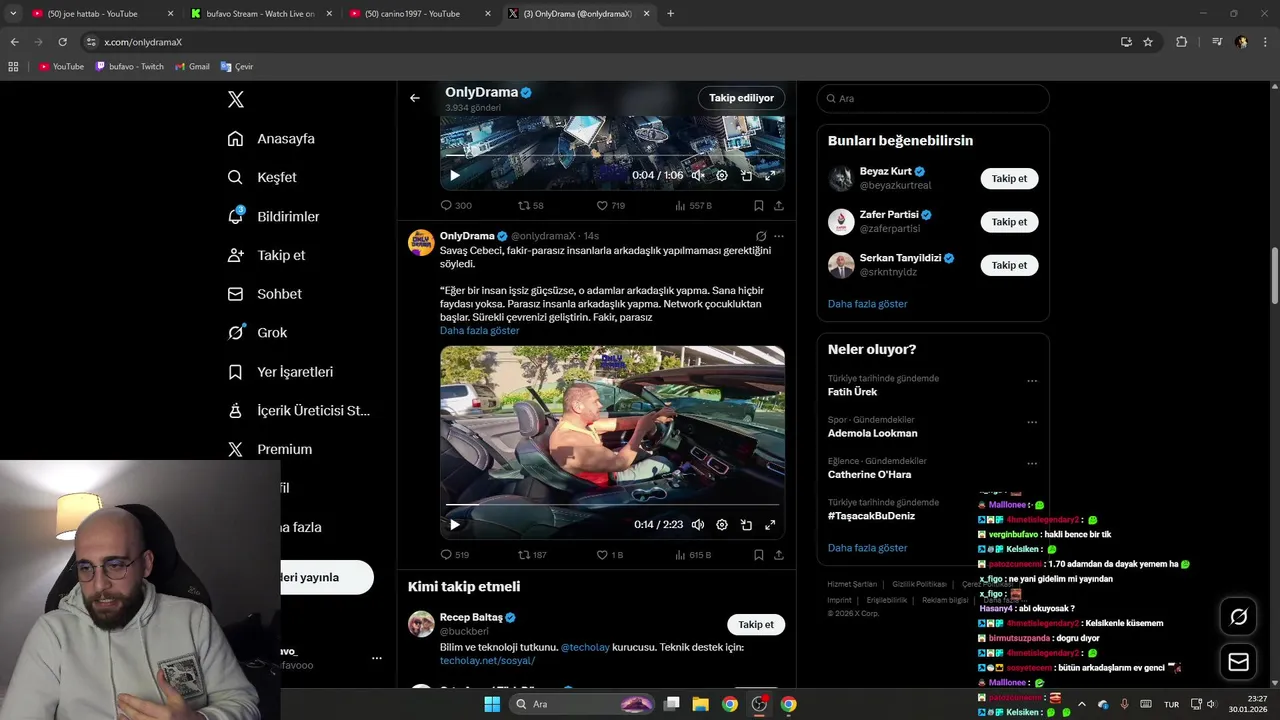This screenshot has width=1280, height=720.
Task: Share the post with 719 likes
Action: coord(778,205)
